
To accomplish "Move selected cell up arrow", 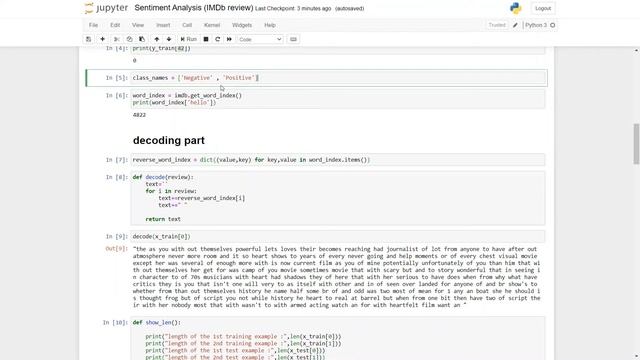I will click(x=156, y=39).
